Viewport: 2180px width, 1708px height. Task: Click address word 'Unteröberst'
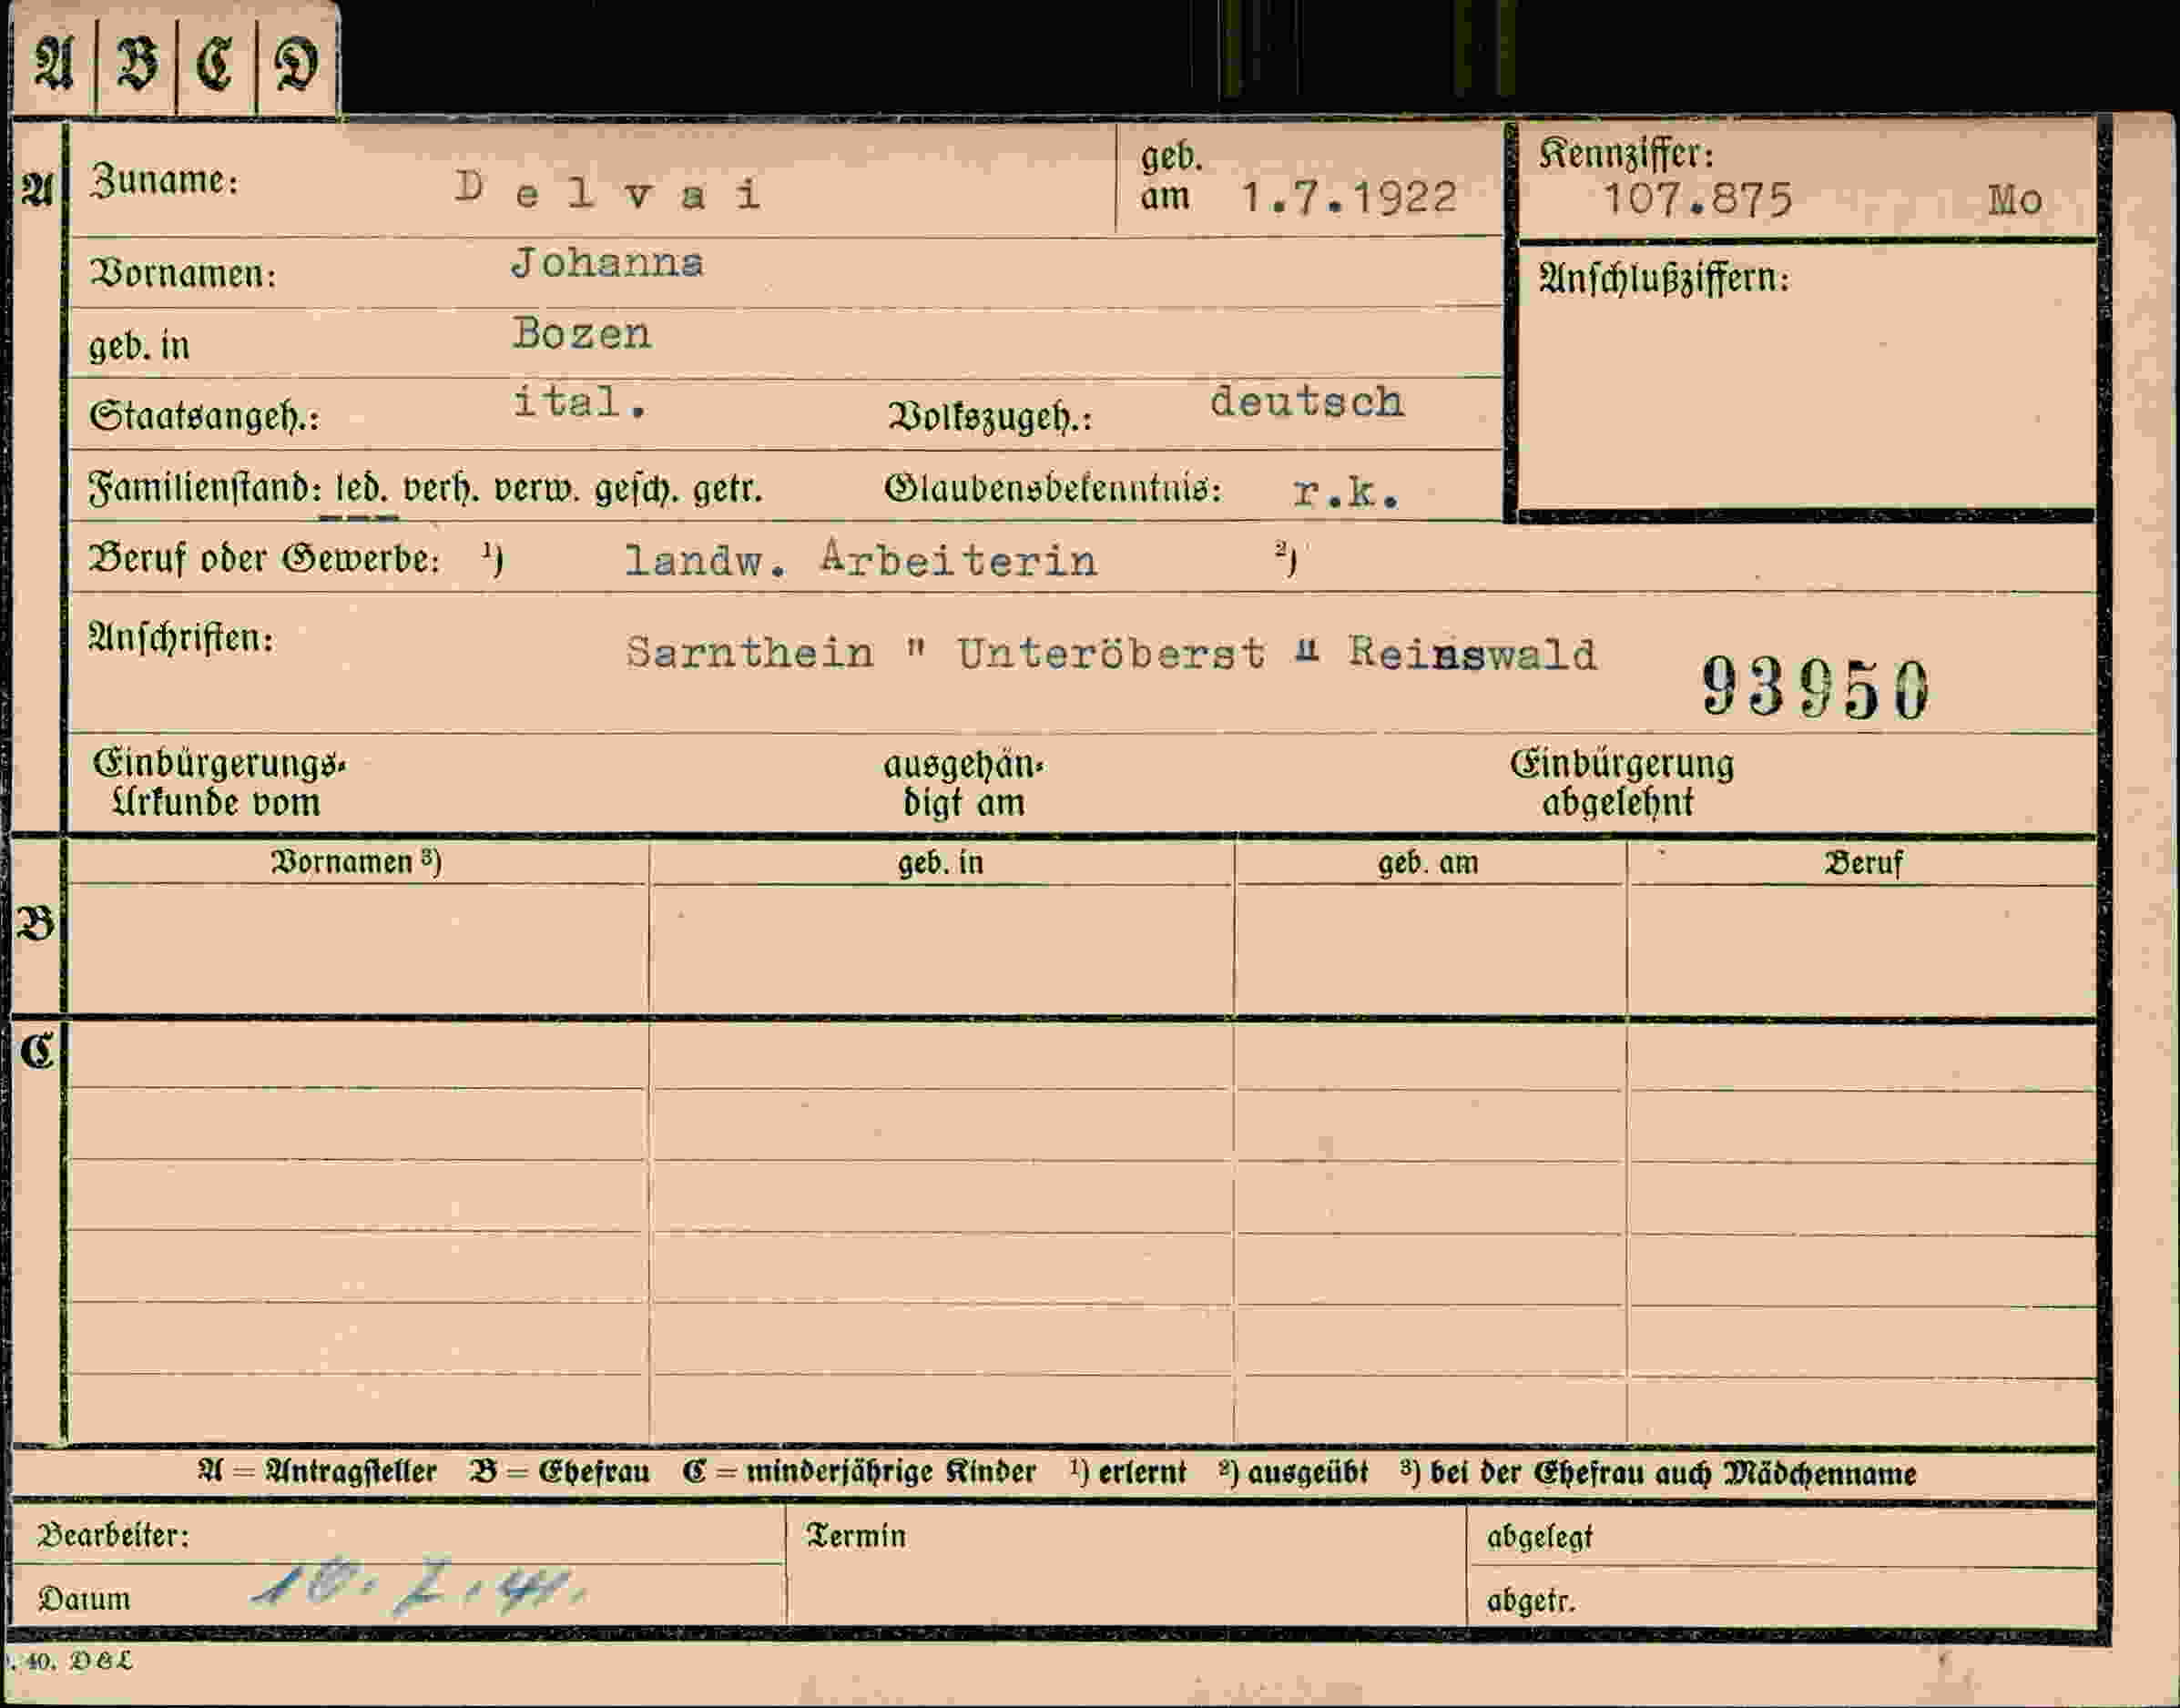(x=1111, y=653)
